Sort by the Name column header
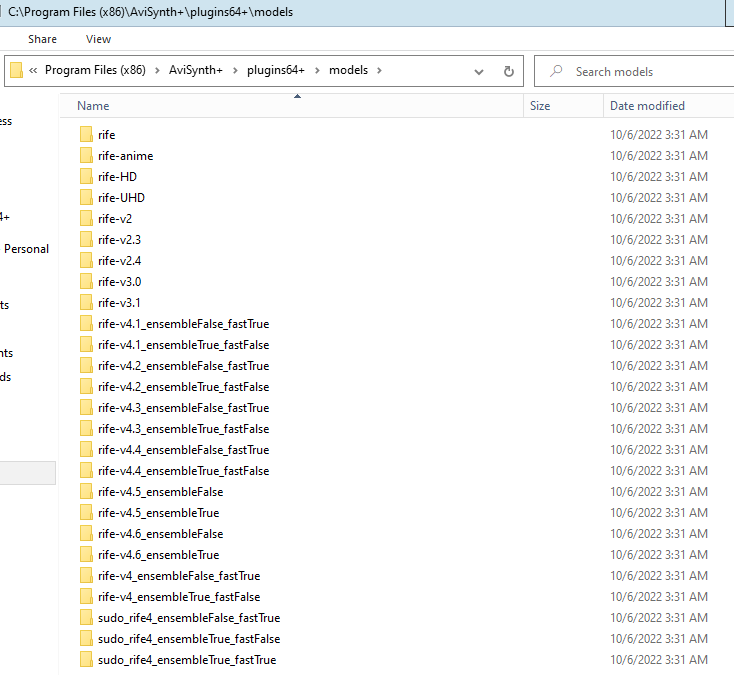 point(292,106)
